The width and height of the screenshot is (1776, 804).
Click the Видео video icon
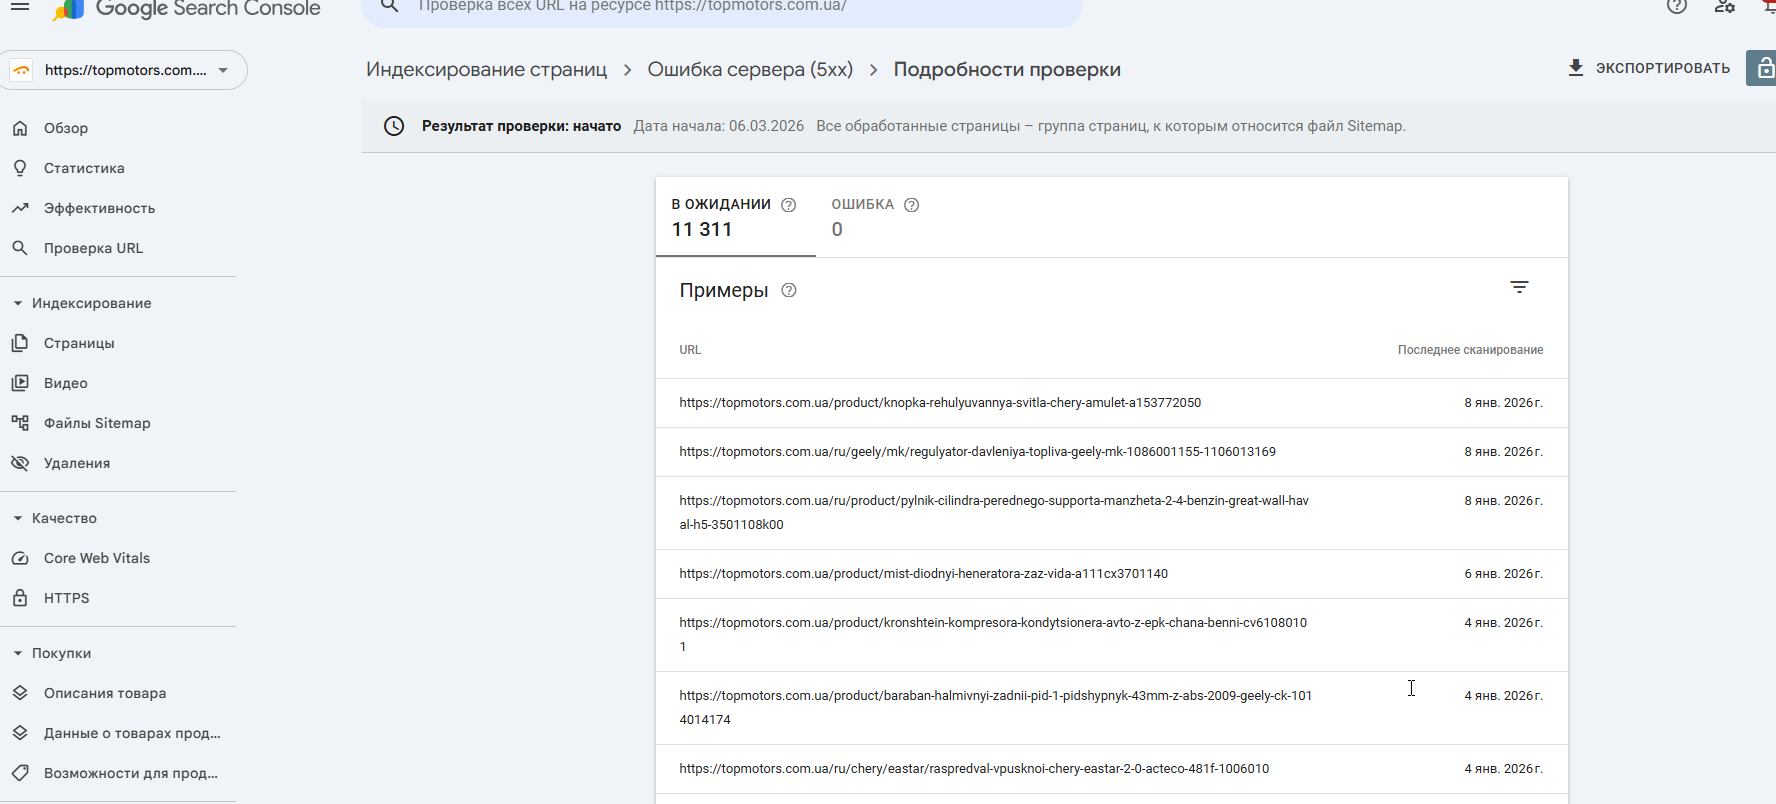click(20, 383)
